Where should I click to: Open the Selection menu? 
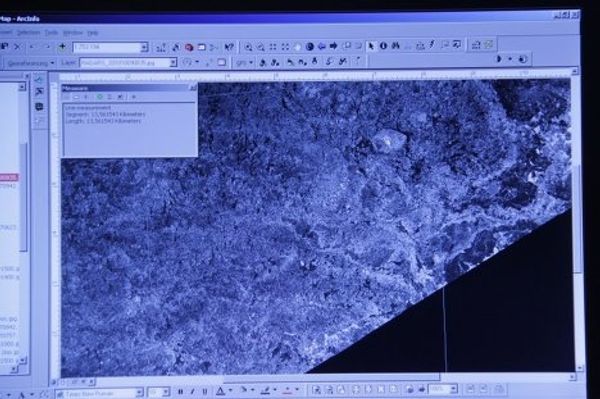click(28, 33)
